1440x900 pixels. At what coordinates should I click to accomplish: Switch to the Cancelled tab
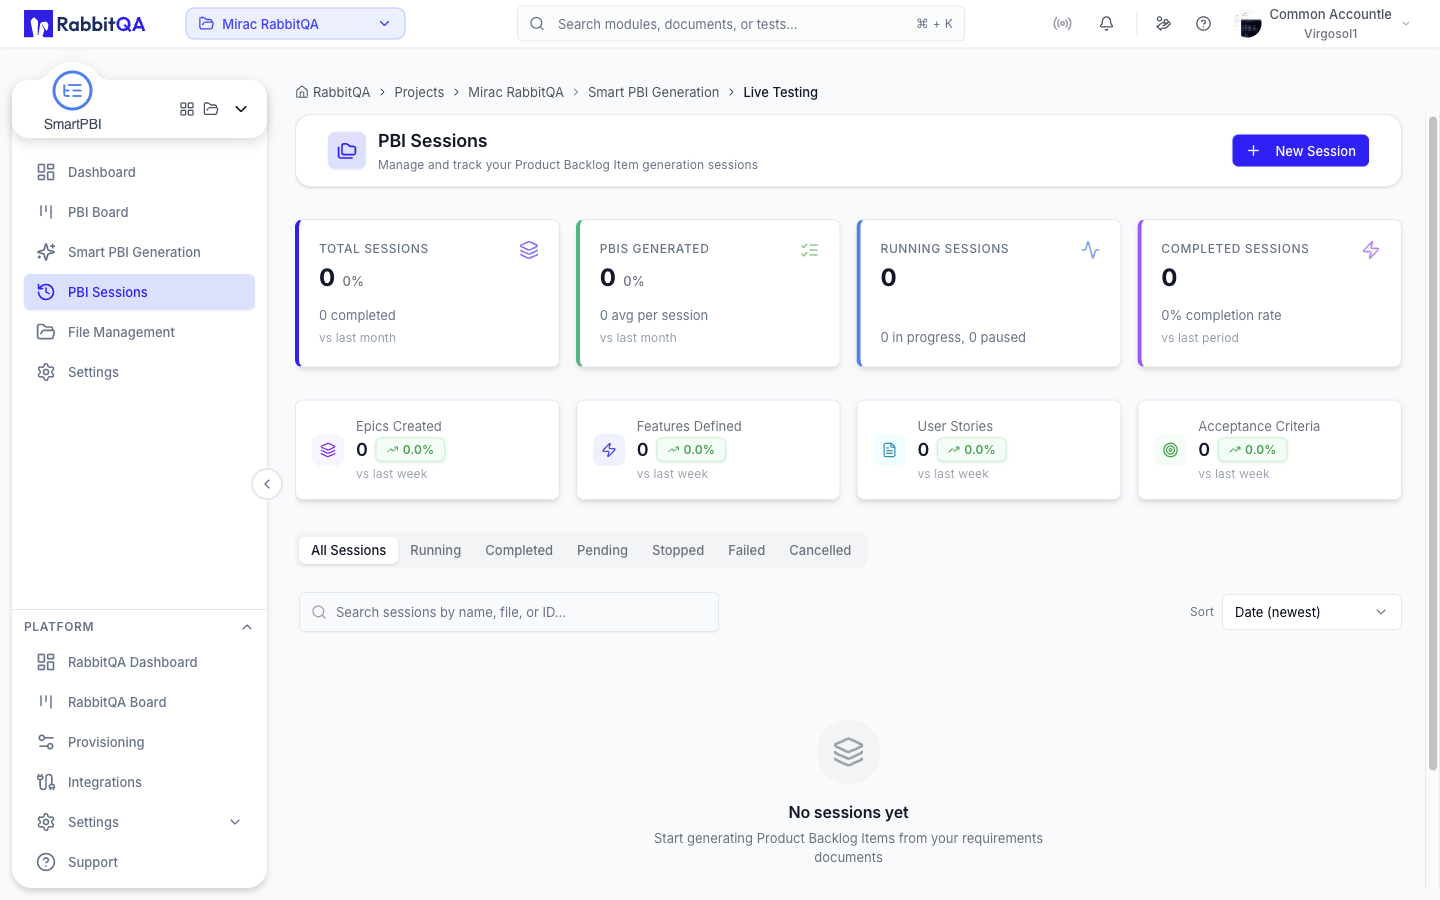click(x=820, y=550)
